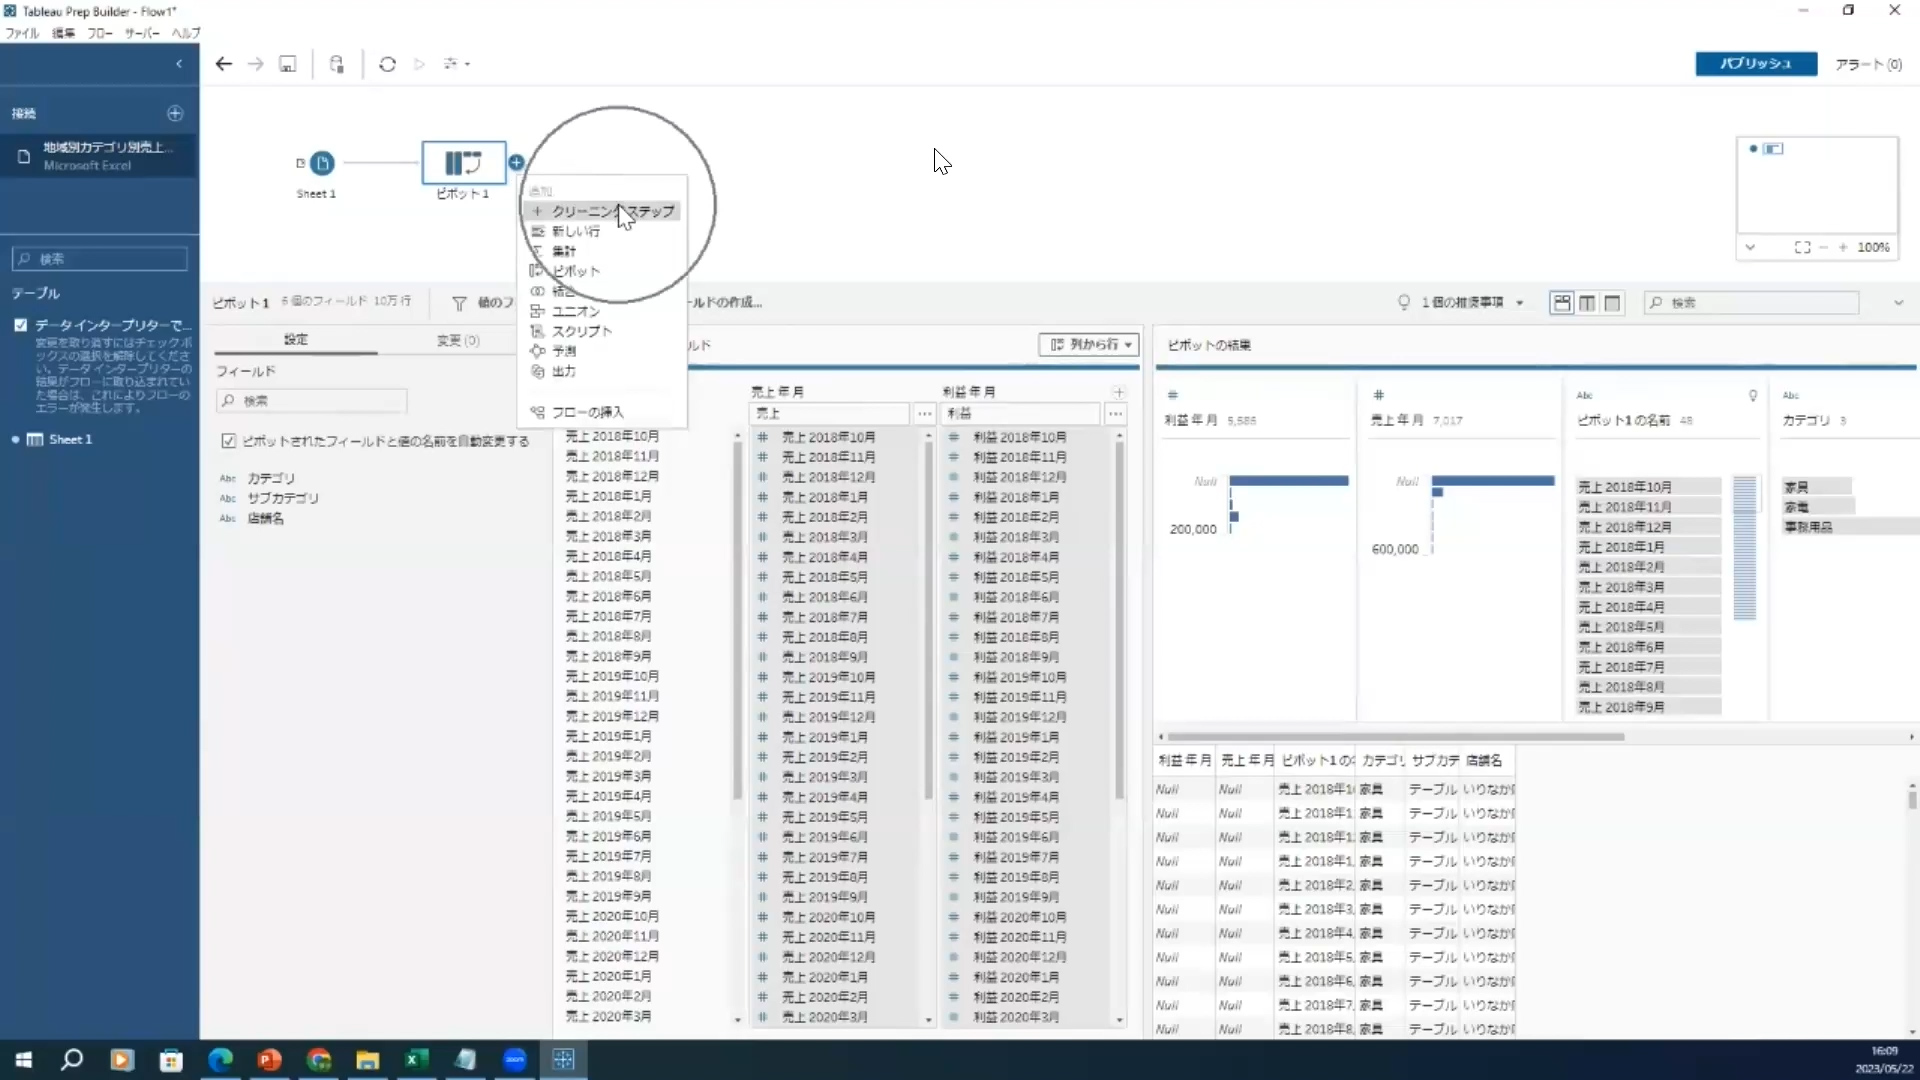Click the パブリッシュ button
The height and width of the screenshot is (1080, 1920).
click(1756, 64)
